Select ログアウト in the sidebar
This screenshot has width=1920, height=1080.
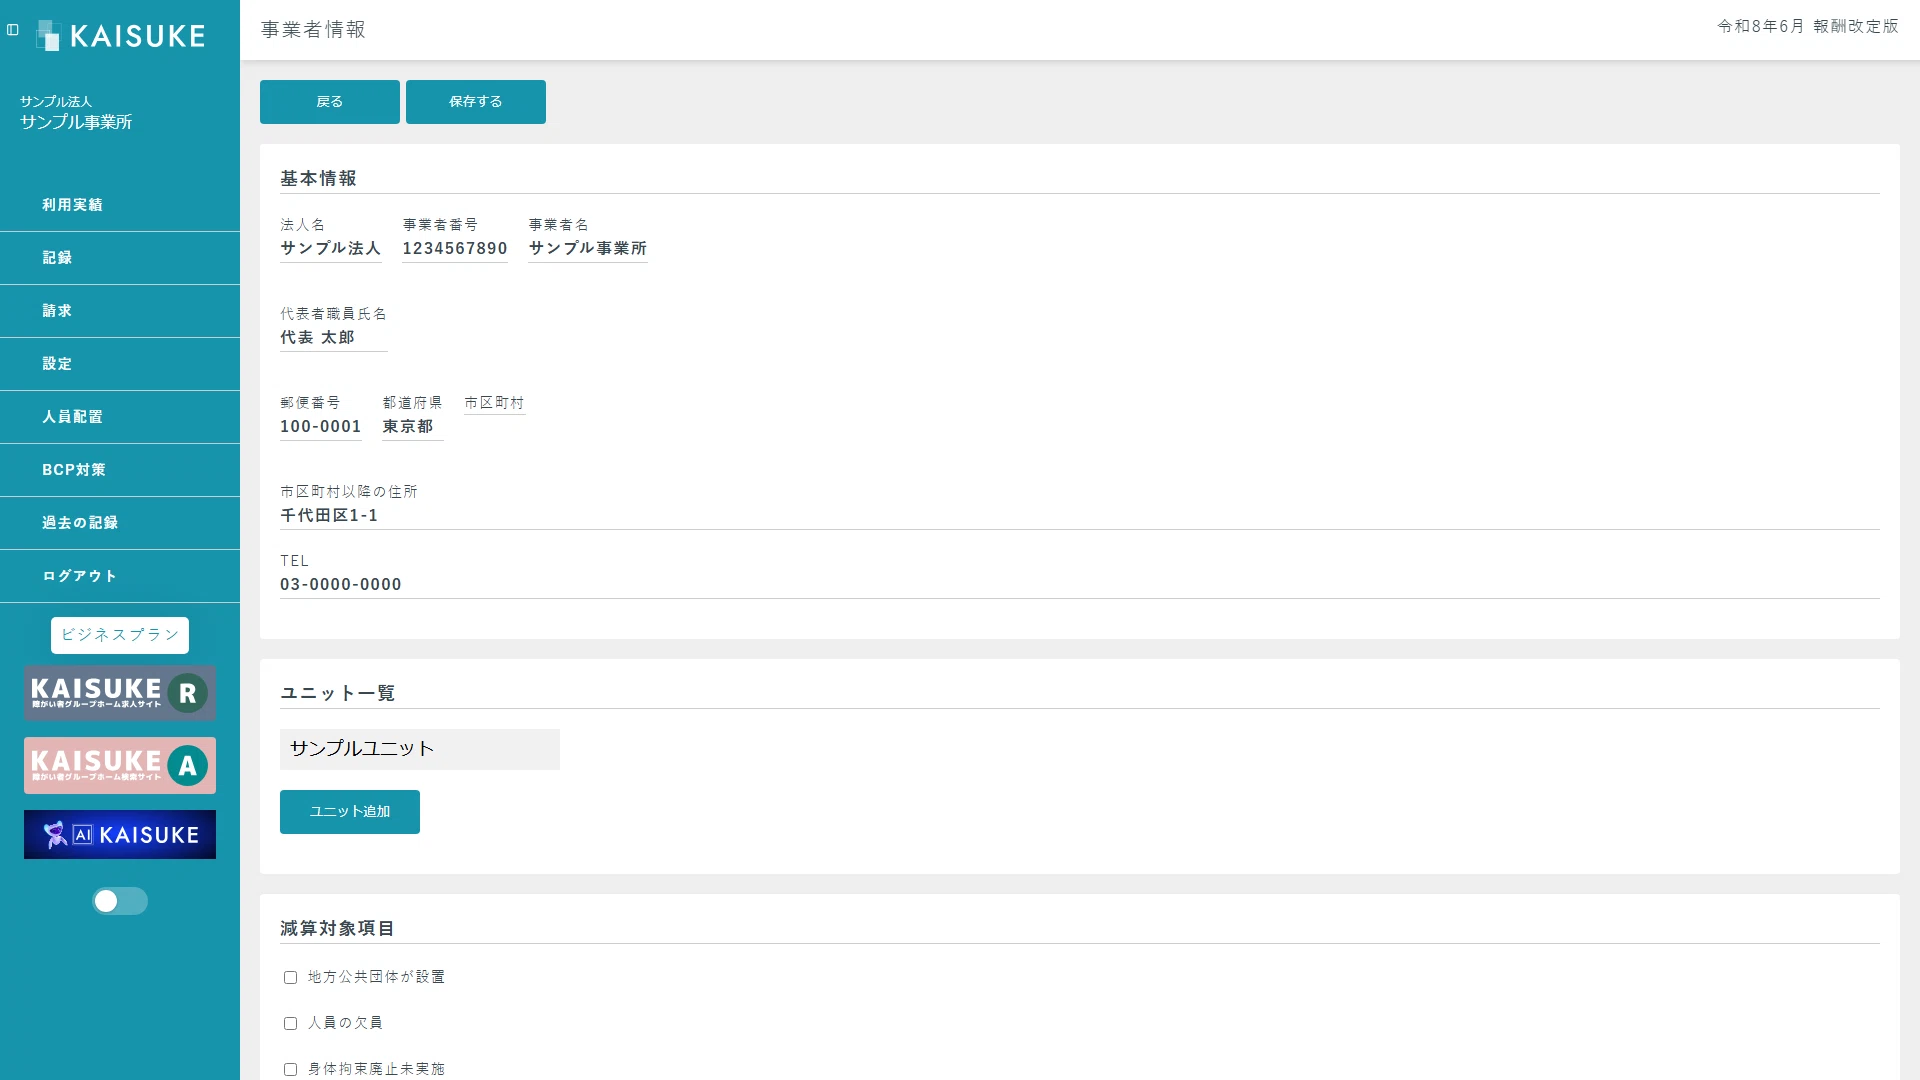click(120, 576)
